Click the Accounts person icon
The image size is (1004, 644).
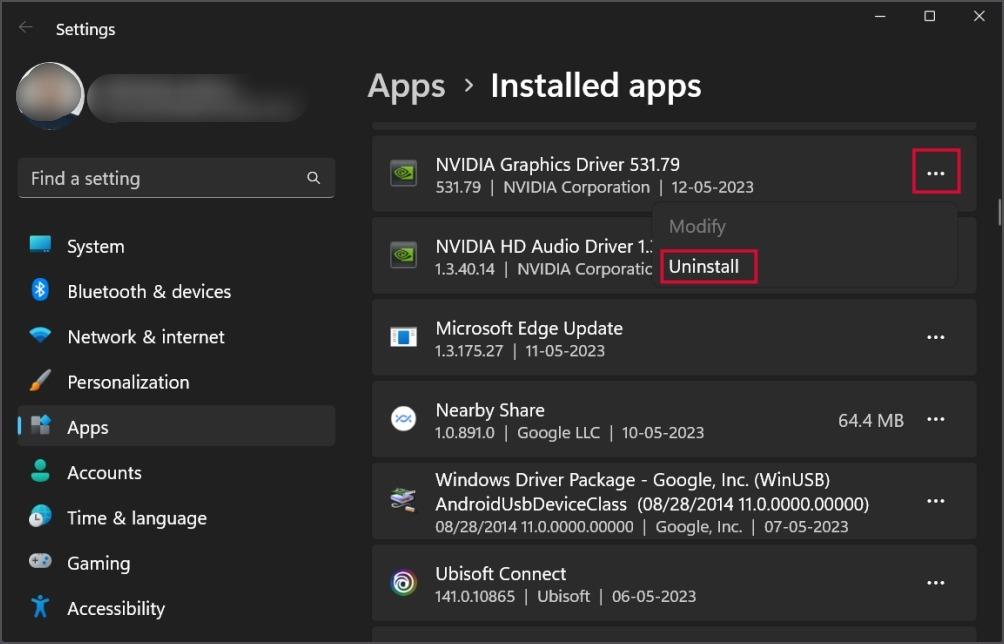point(40,471)
